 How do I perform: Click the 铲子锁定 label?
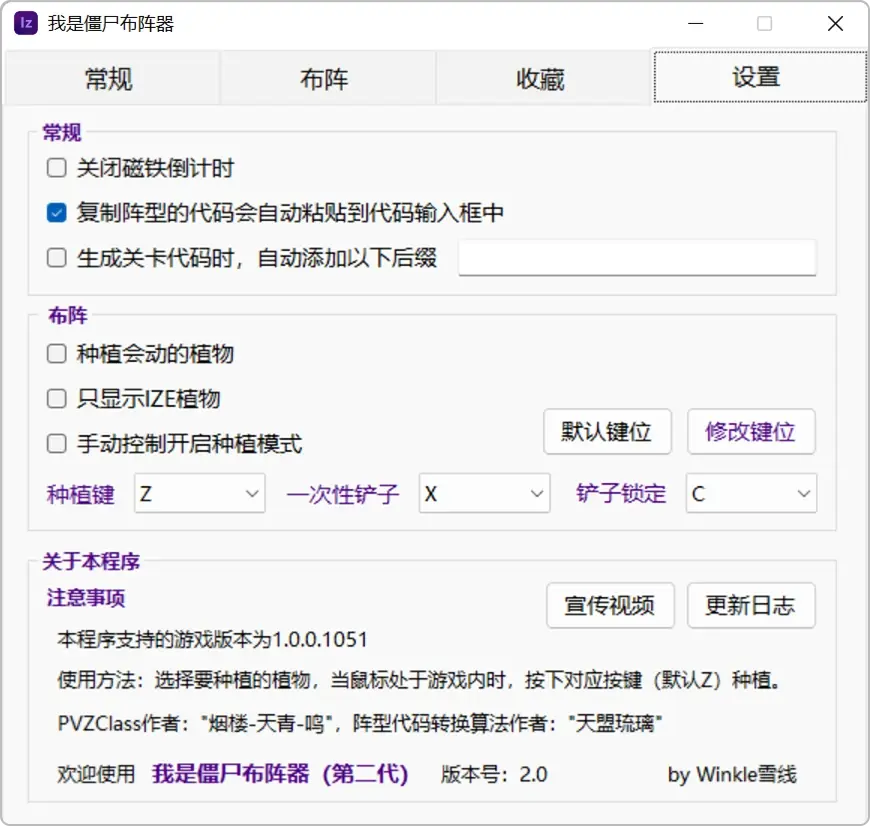[621, 493]
